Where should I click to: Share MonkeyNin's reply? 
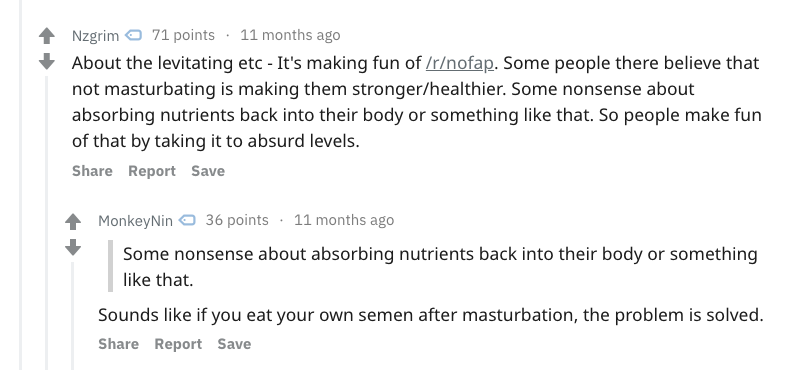coord(119,344)
